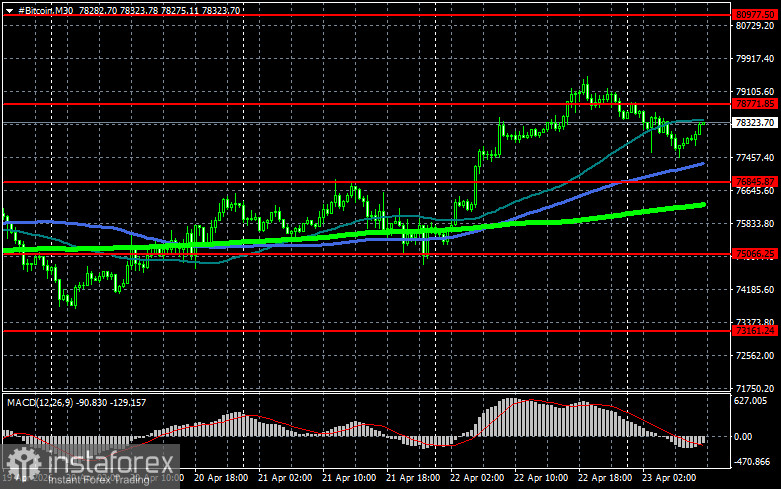Select the current price label 78323.70
Screen dimensions: 781x489
click(x=755, y=122)
